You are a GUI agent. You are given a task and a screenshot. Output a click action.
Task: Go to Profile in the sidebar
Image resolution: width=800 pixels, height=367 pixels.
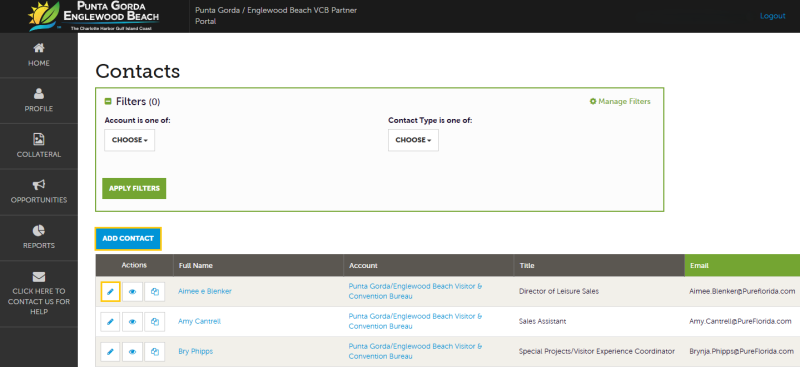pyautogui.click(x=39, y=101)
